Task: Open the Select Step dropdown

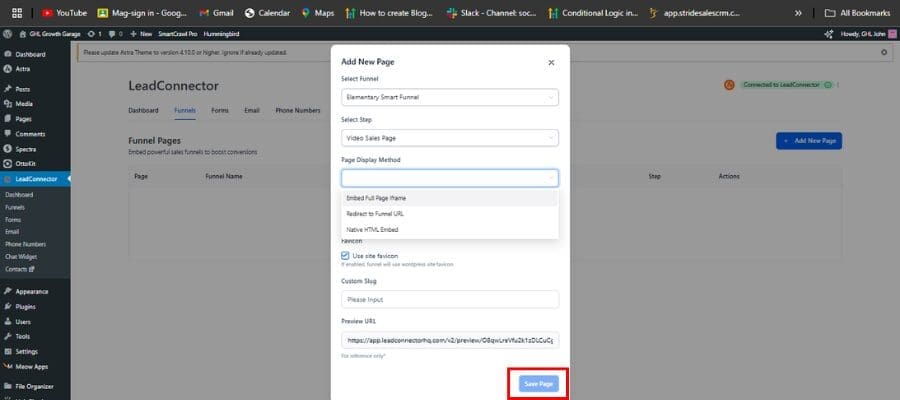Action: coord(449,138)
